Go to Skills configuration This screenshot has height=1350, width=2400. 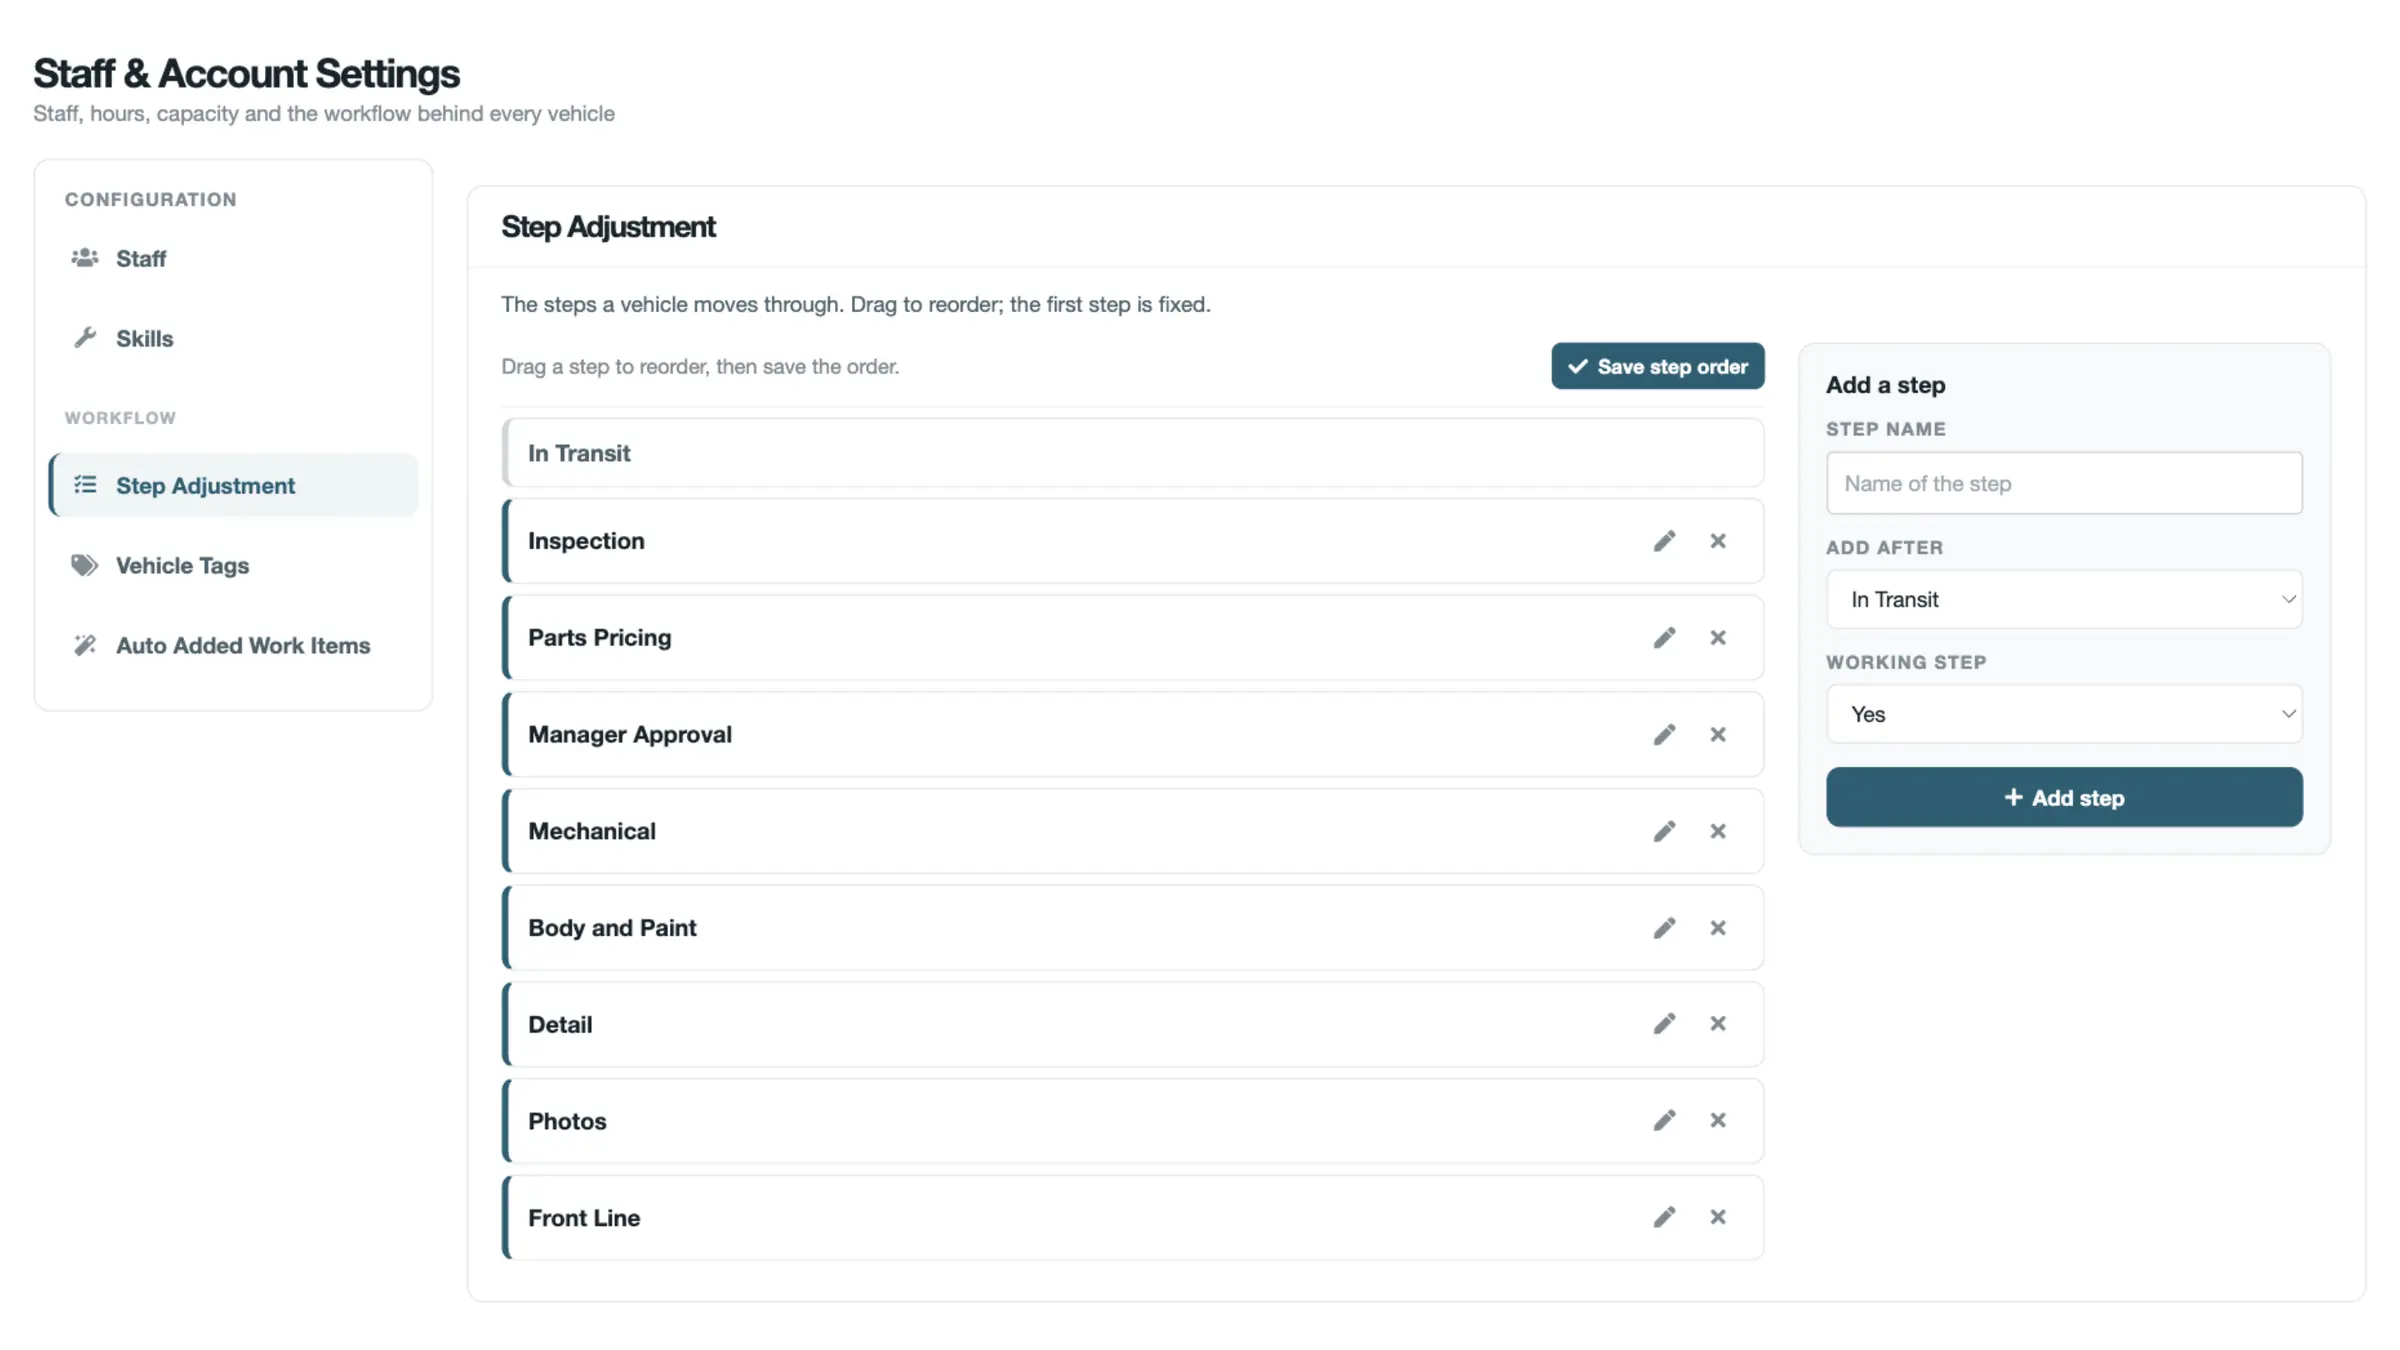[x=233, y=339]
